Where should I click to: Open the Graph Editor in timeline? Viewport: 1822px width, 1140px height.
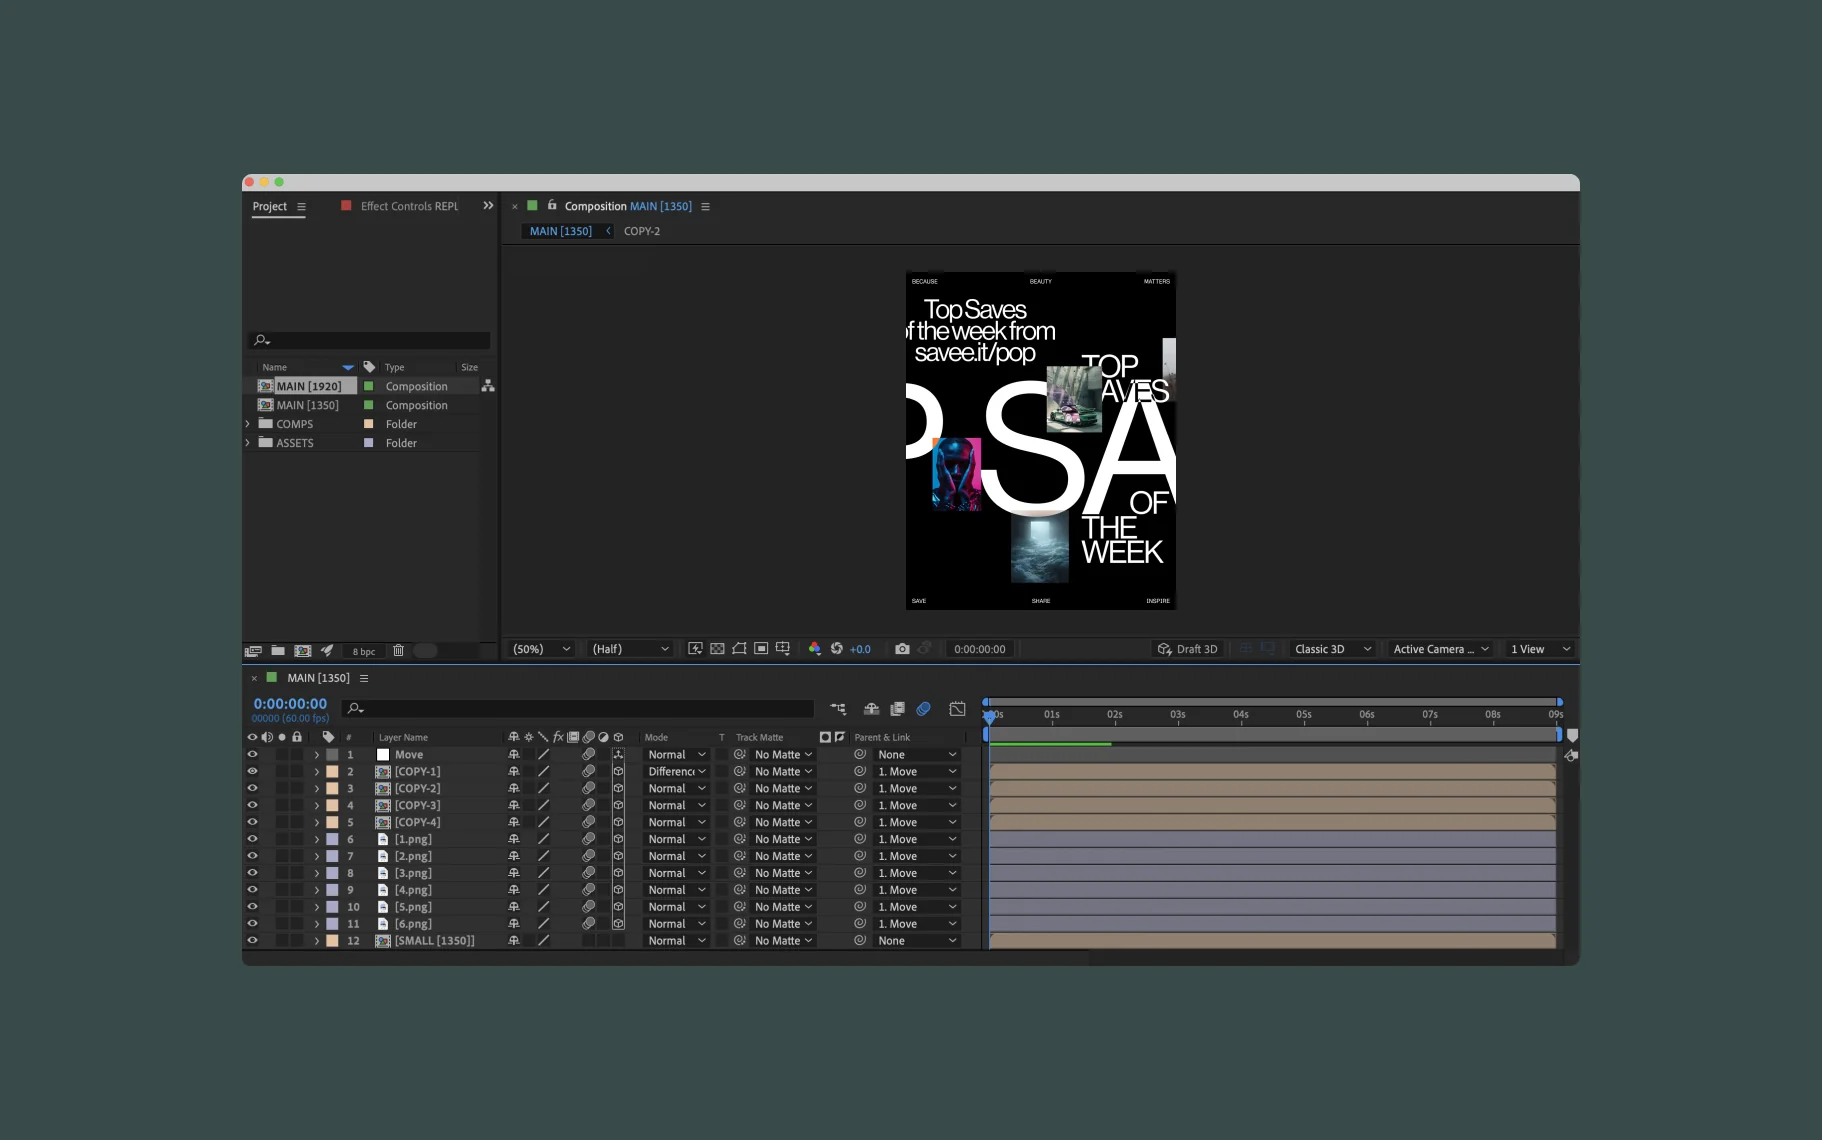pyautogui.click(x=957, y=709)
